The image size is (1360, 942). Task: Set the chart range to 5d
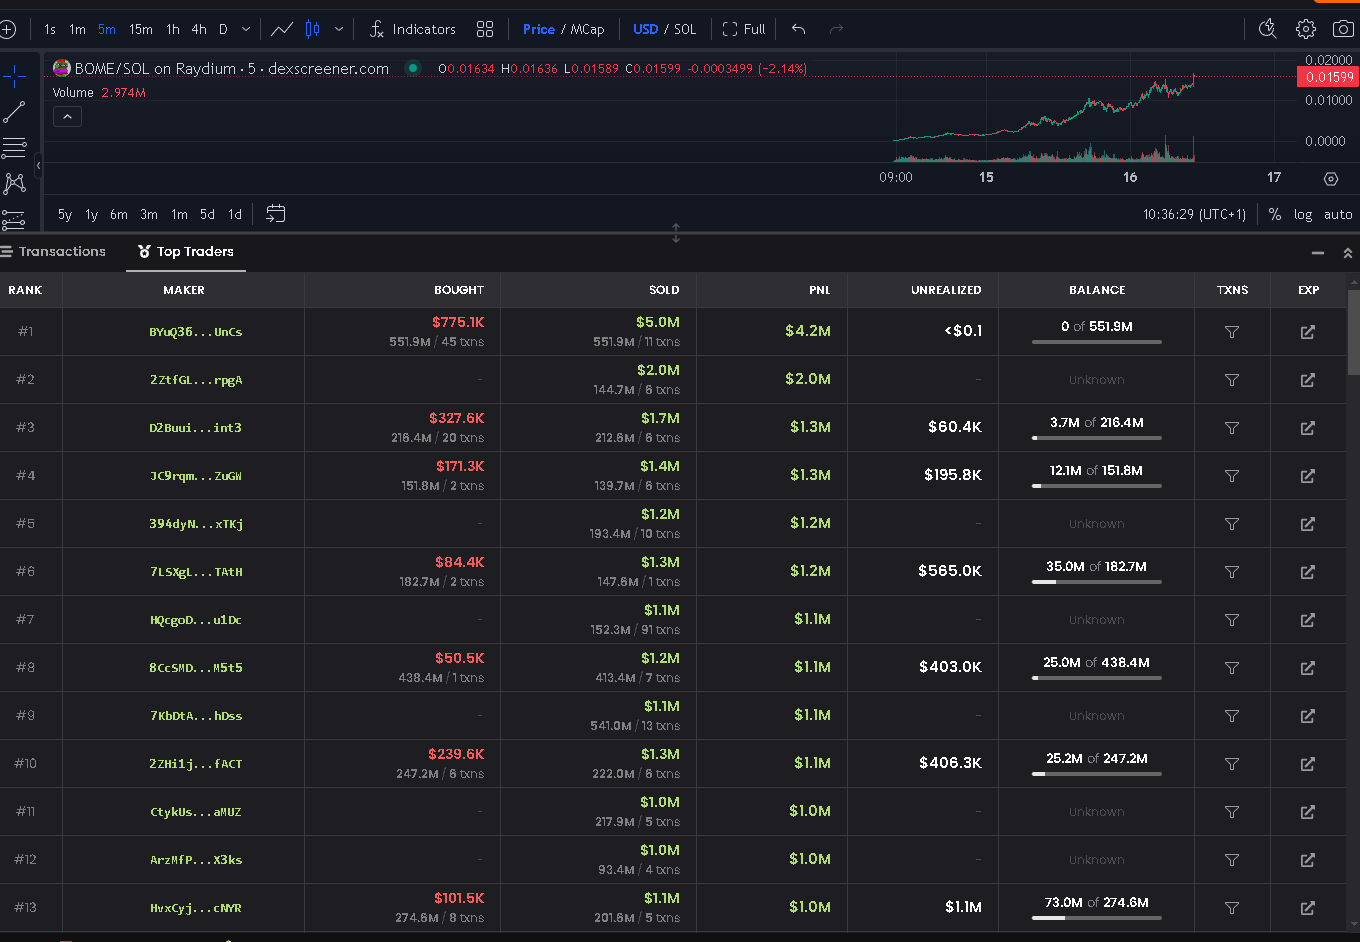coord(207,214)
